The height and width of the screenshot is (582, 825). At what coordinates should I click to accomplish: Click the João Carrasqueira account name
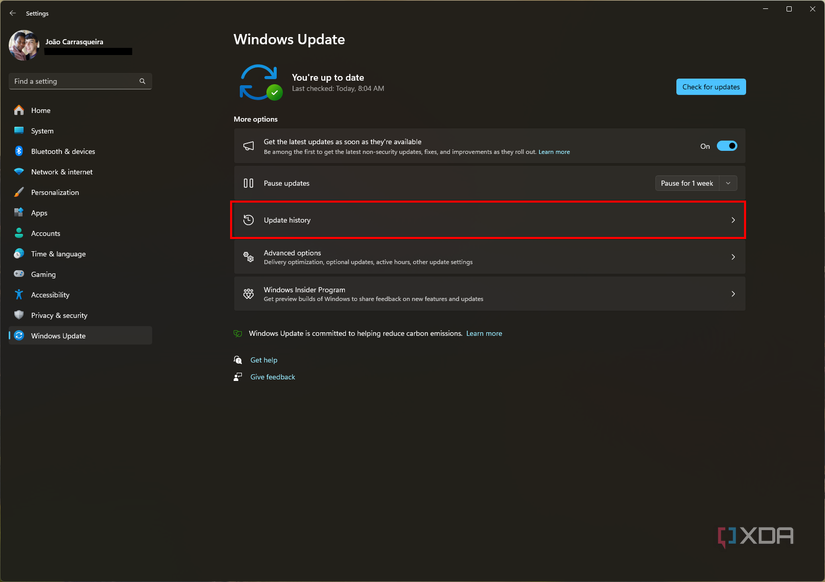tap(74, 42)
